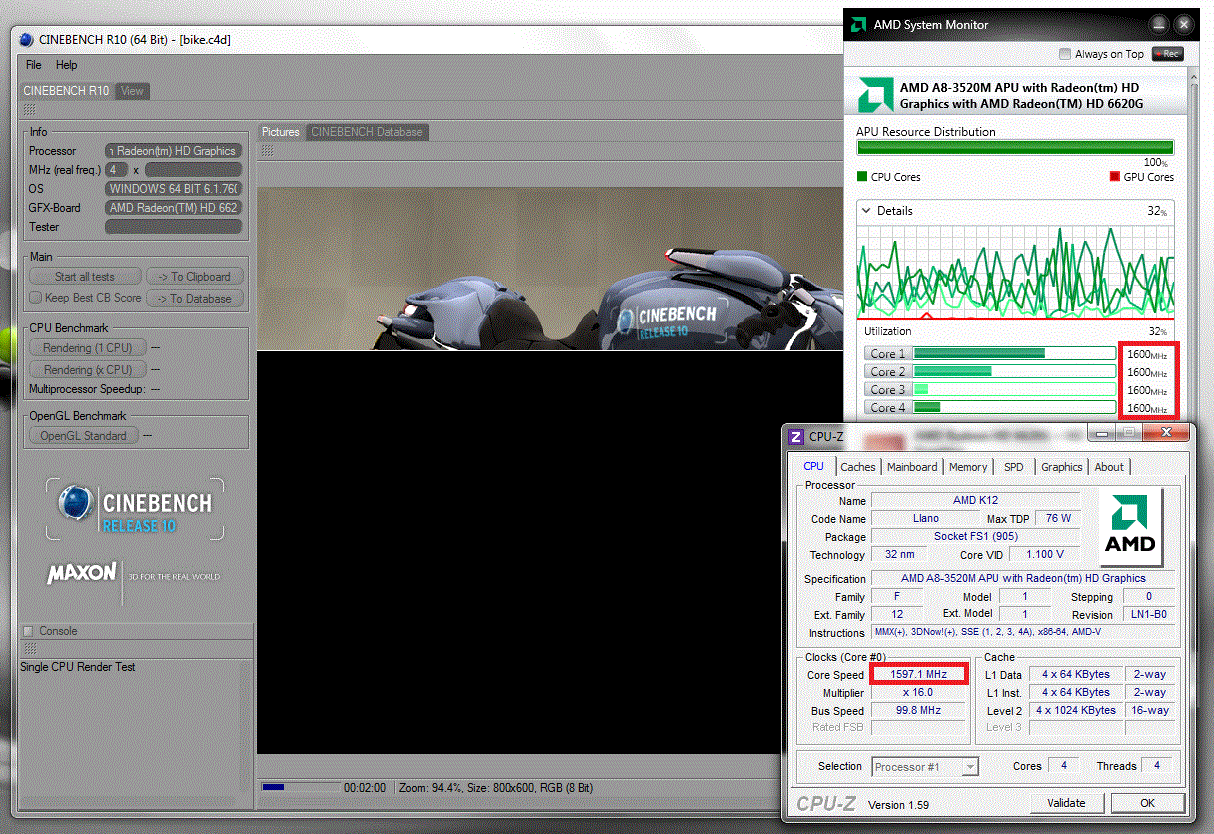
Task: Click the 'Zoom: 94.4%' status text
Action: tap(430, 788)
